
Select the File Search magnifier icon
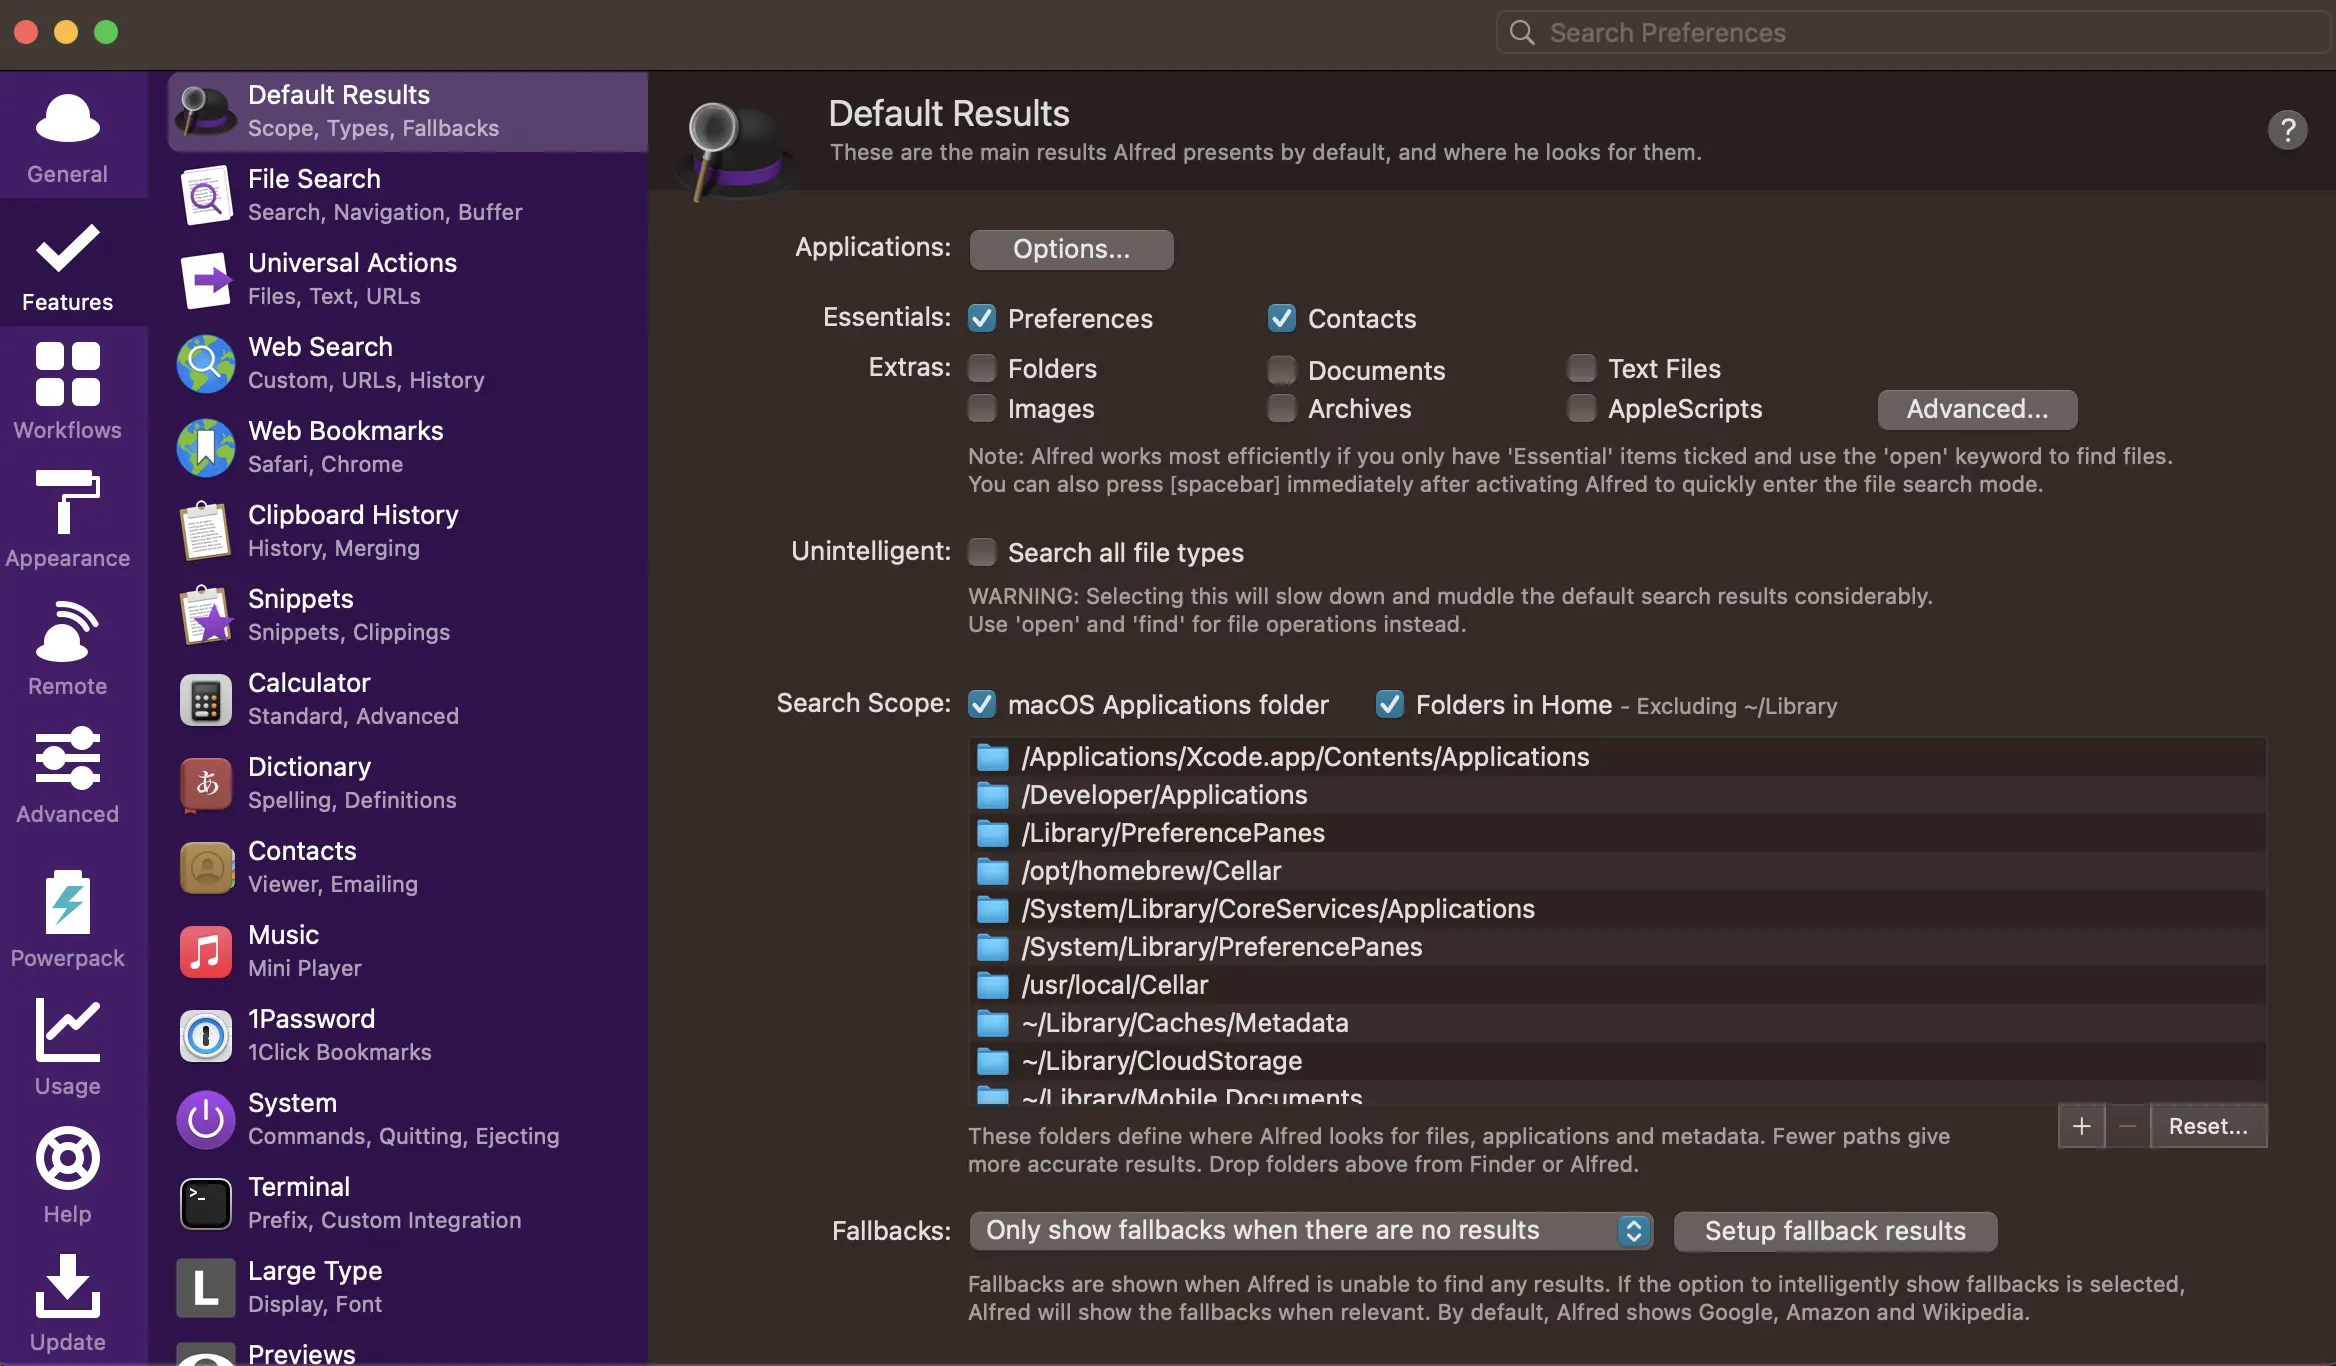(206, 195)
